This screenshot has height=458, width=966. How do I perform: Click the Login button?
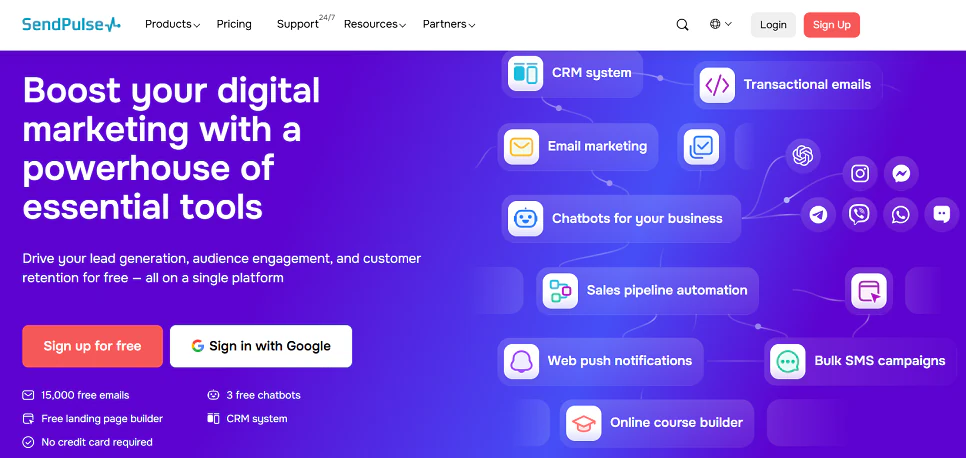(x=773, y=25)
